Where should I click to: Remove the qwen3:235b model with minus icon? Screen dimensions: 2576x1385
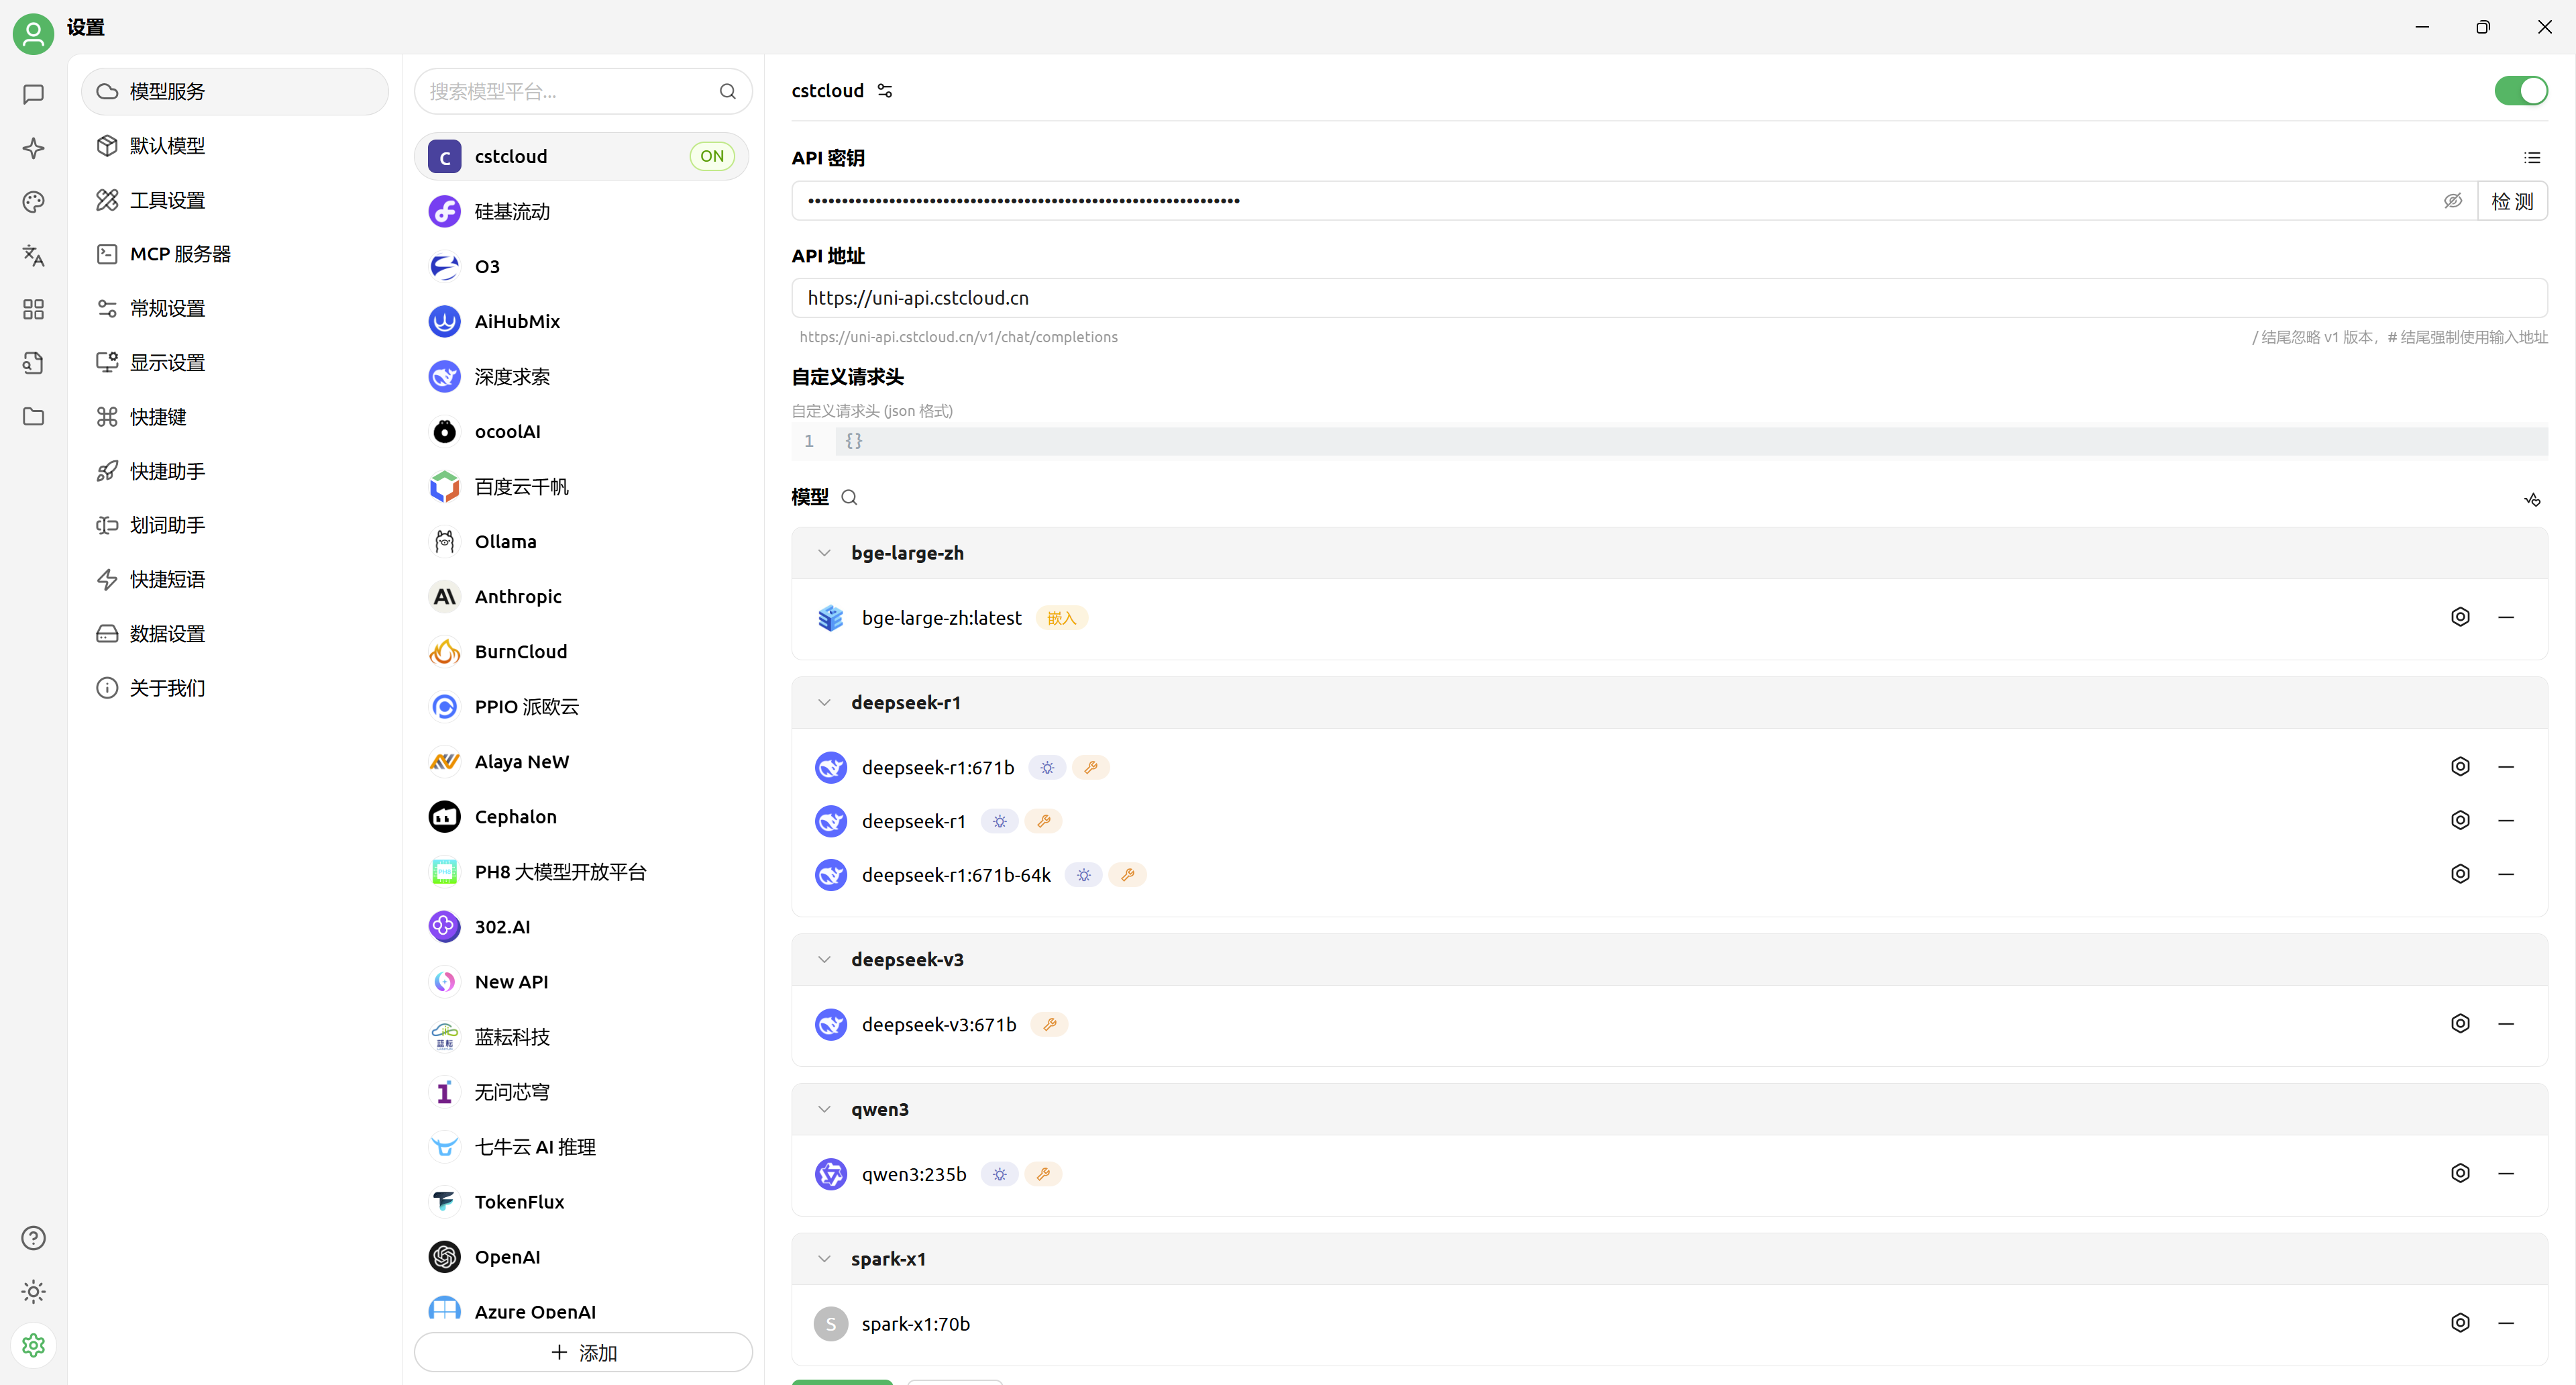[x=2505, y=1173]
